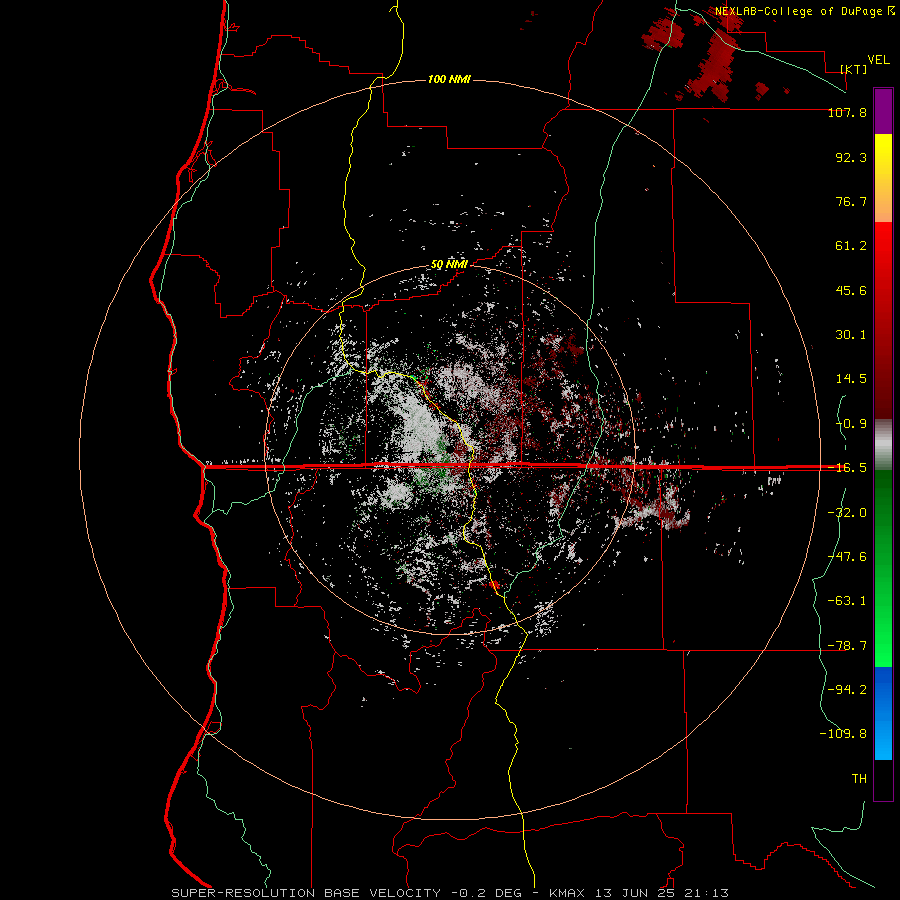Click the yellow band of the color bar
The width and height of the screenshot is (900, 900).
click(883, 155)
